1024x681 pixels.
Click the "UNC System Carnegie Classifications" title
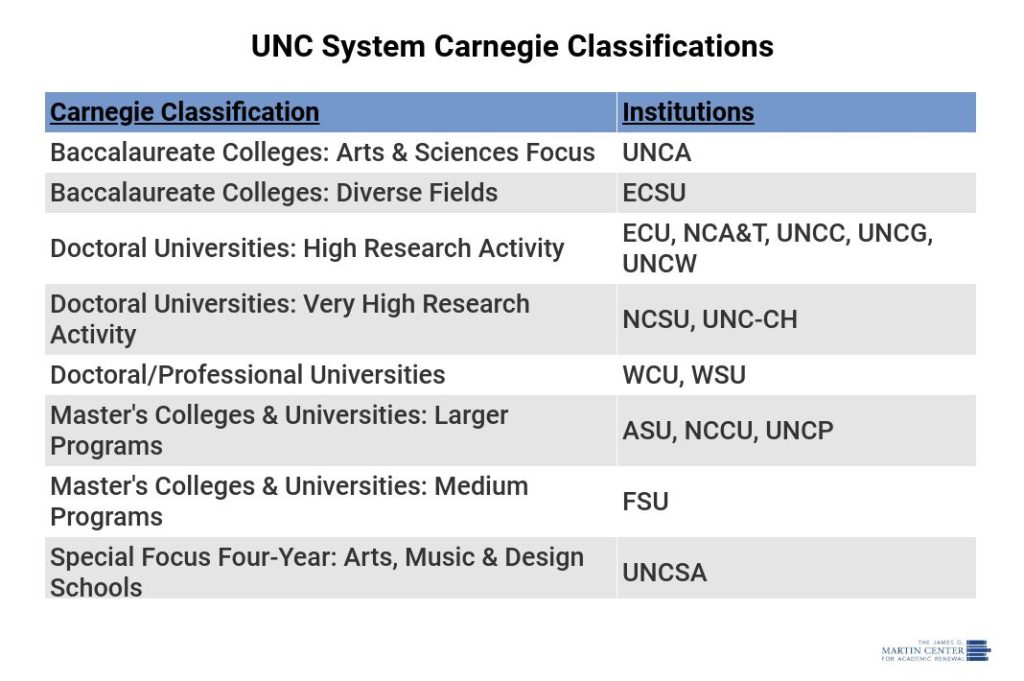[x=512, y=46]
